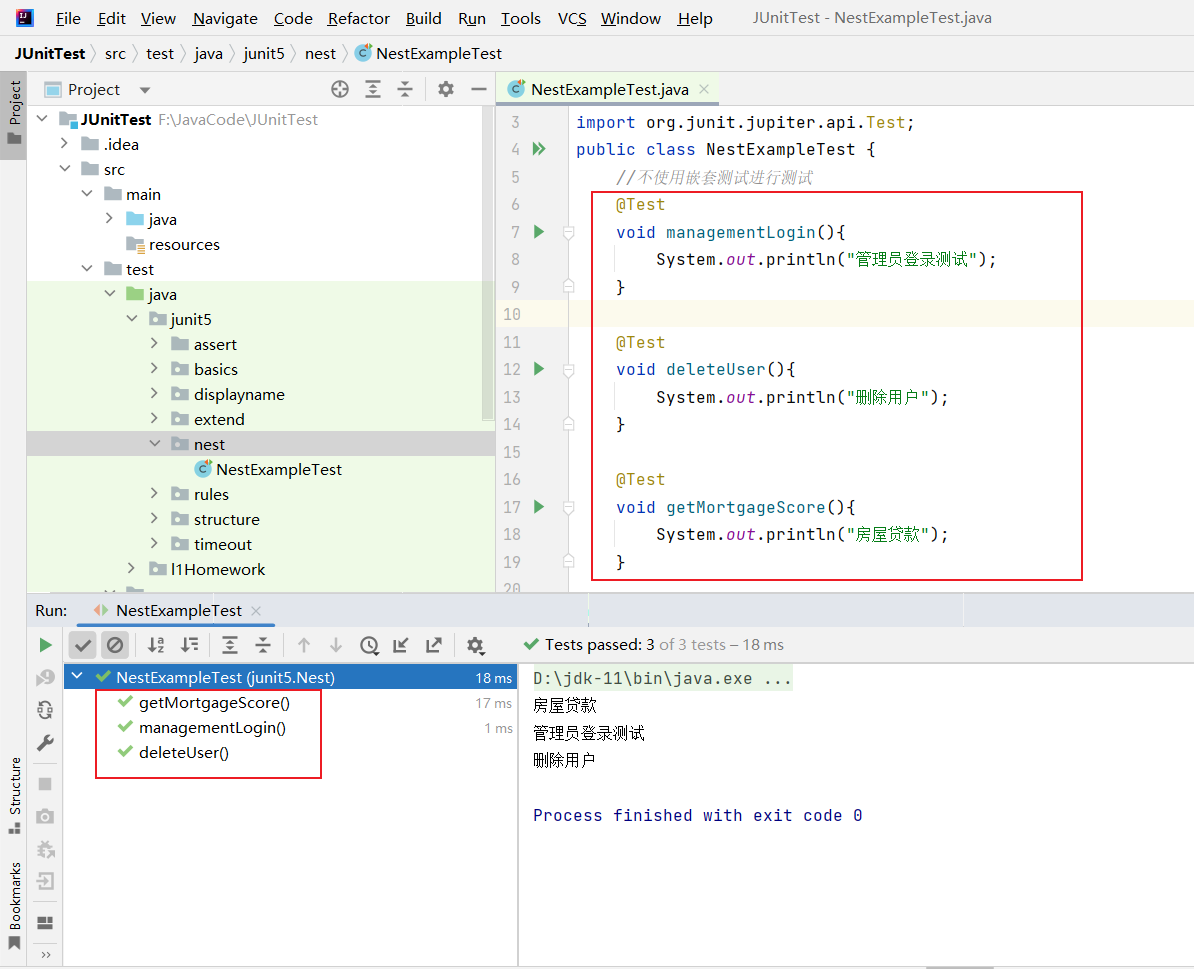Screen dimensions: 1194x969
Task: Click the locate/select opened file icon
Action: [x=340, y=89]
